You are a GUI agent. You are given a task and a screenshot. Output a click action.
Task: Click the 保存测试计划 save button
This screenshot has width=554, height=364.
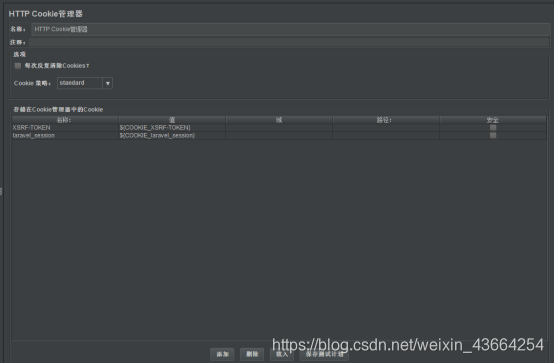tap(324, 354)
